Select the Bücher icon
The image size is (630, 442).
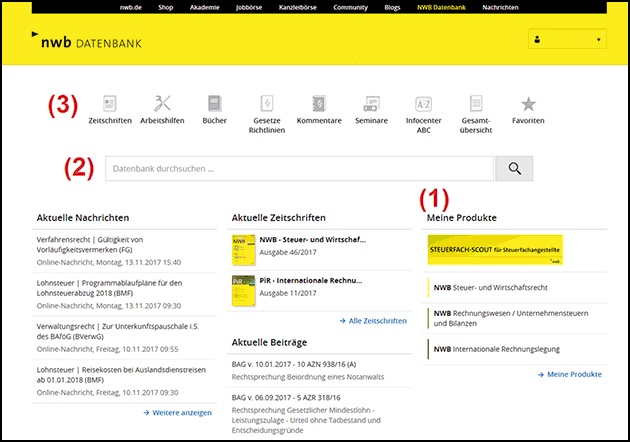[x=213, y=104]
